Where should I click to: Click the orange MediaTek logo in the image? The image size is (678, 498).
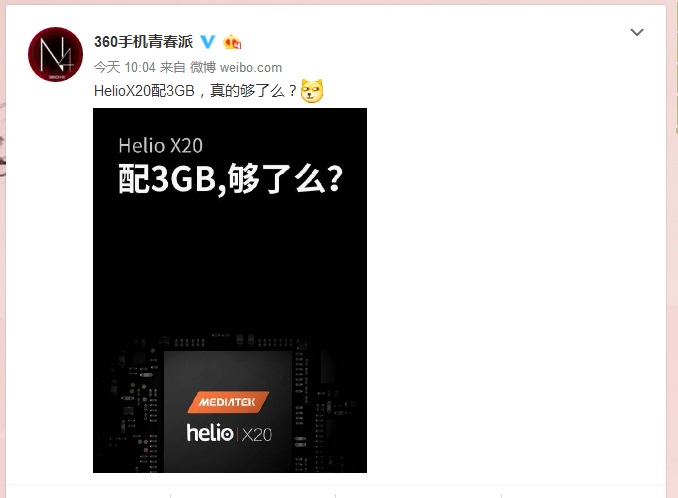[x=228, y=402]
